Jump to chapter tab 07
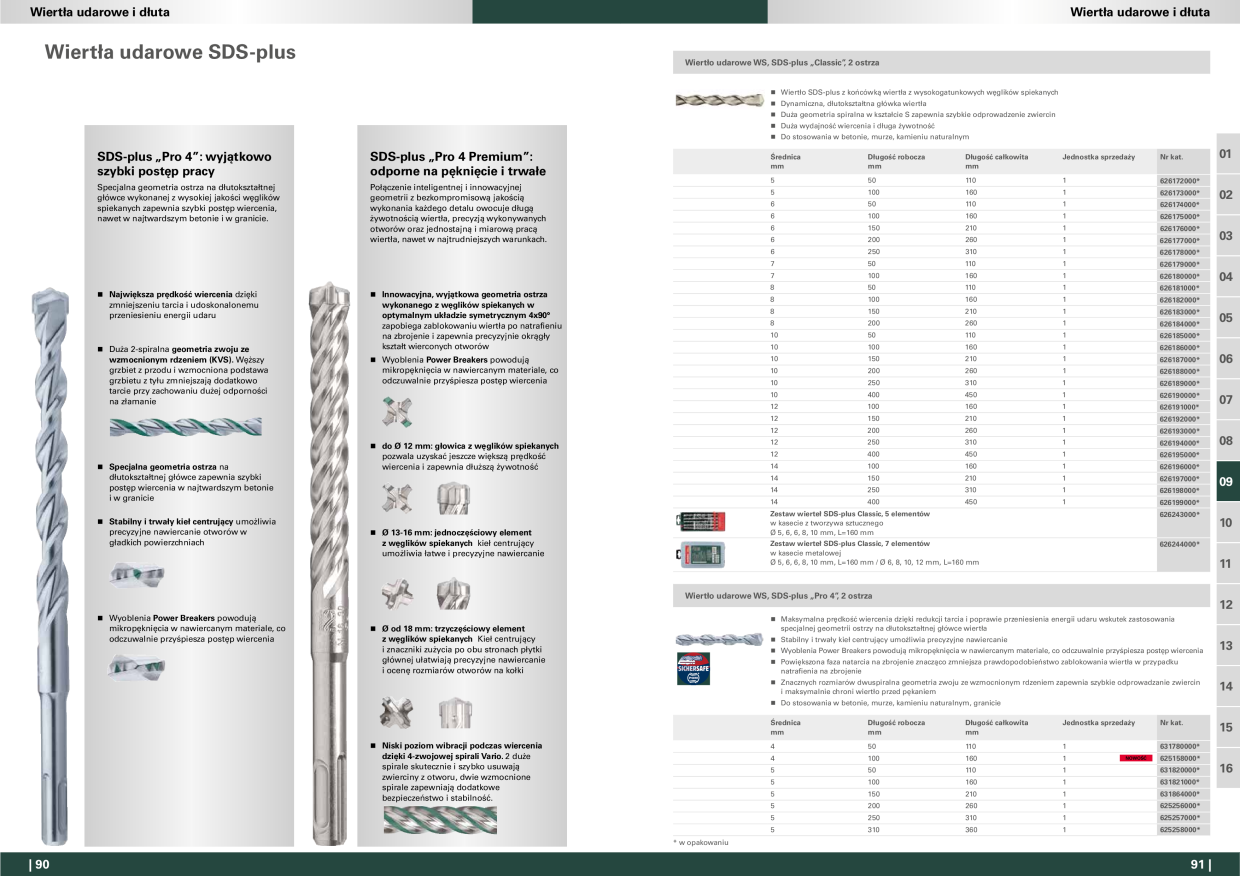The height and width of the screenshot is (876, 1240). [1227, 400]
